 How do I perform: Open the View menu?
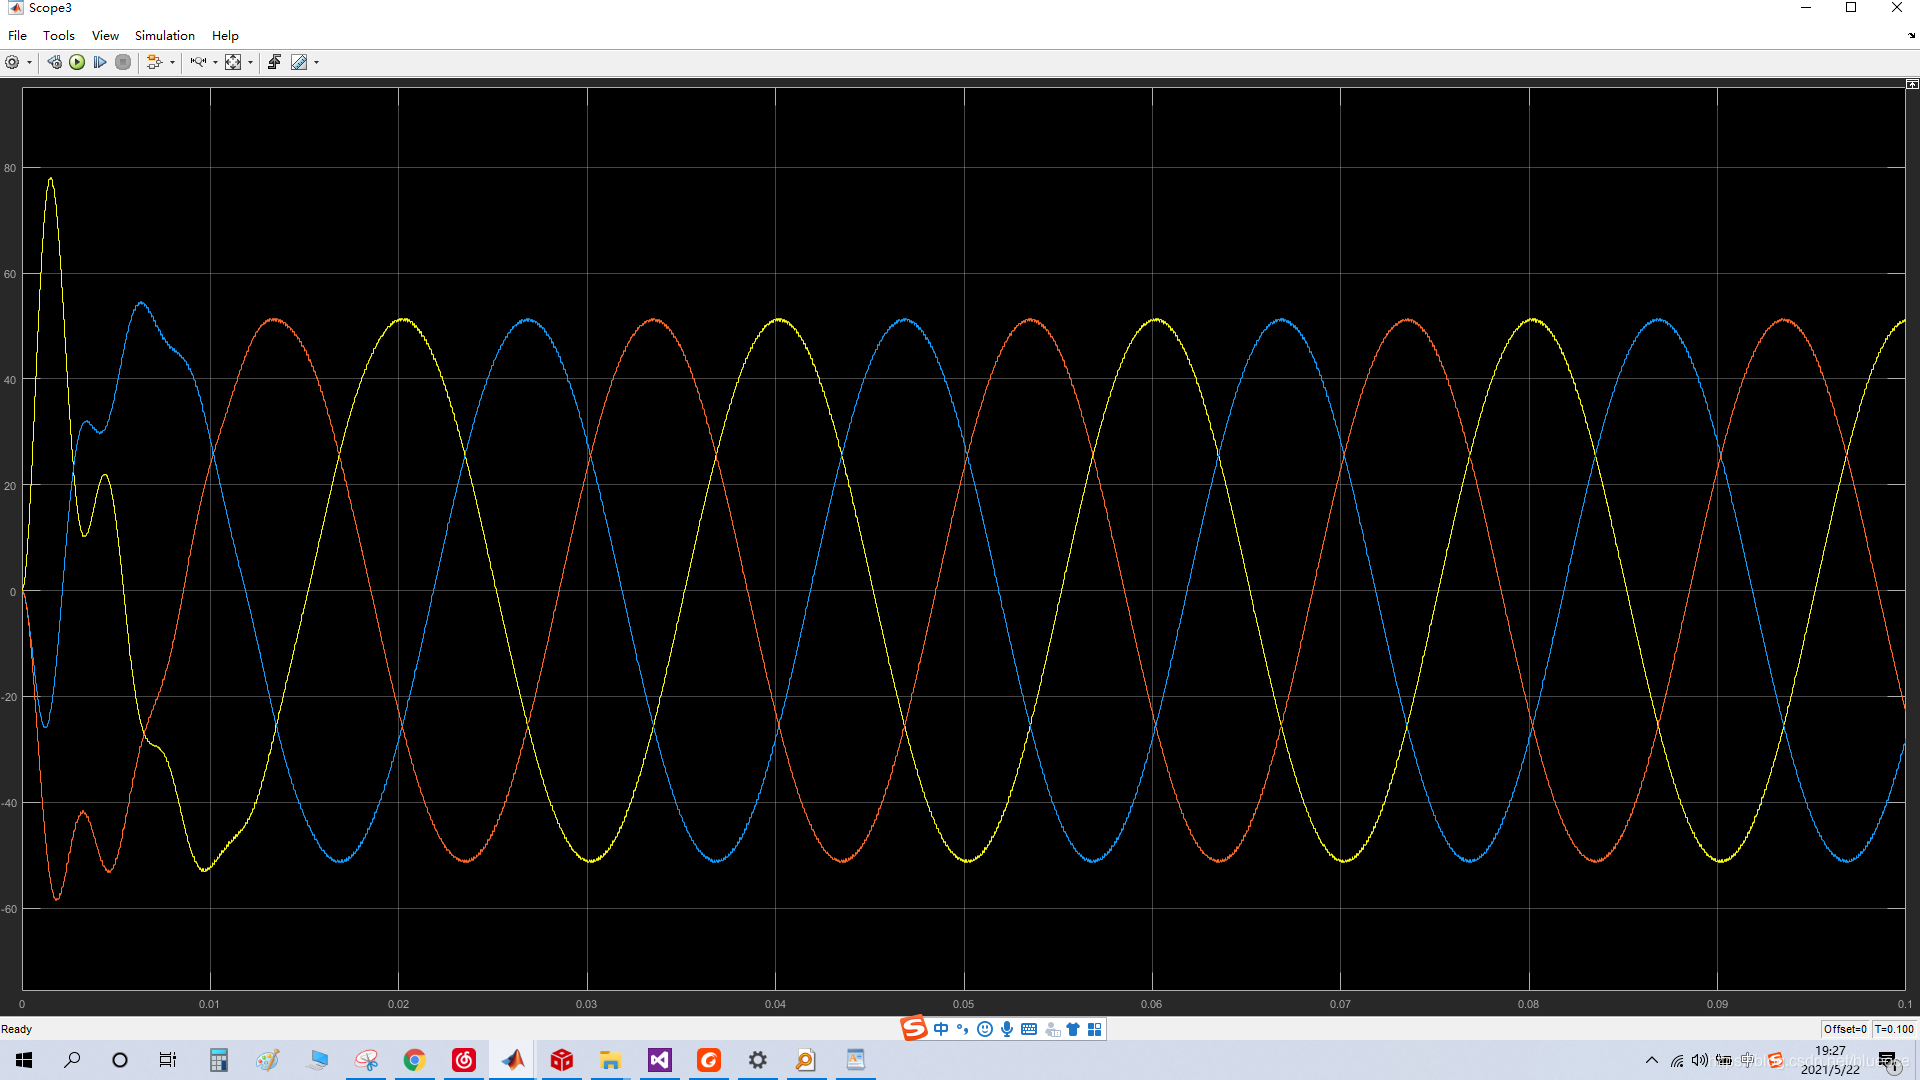105,35
